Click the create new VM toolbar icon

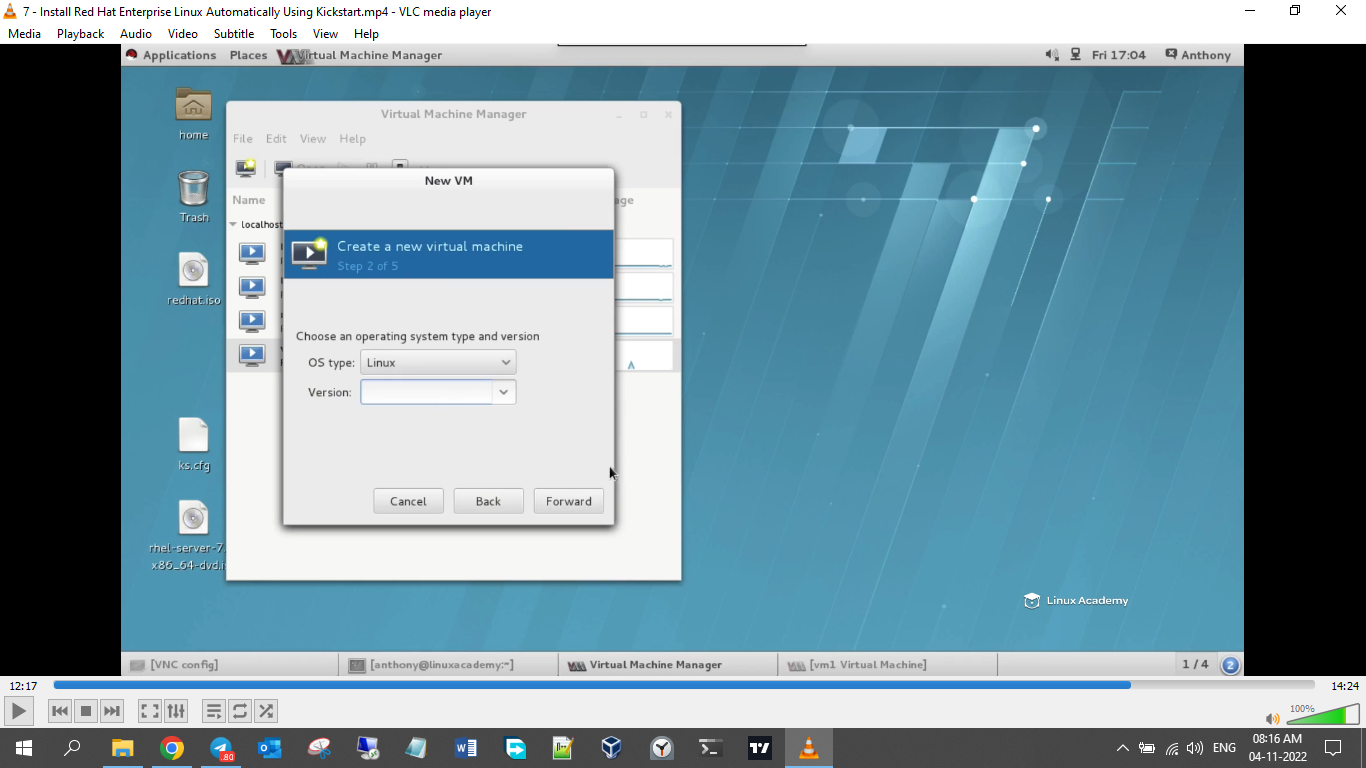[246, 168]
